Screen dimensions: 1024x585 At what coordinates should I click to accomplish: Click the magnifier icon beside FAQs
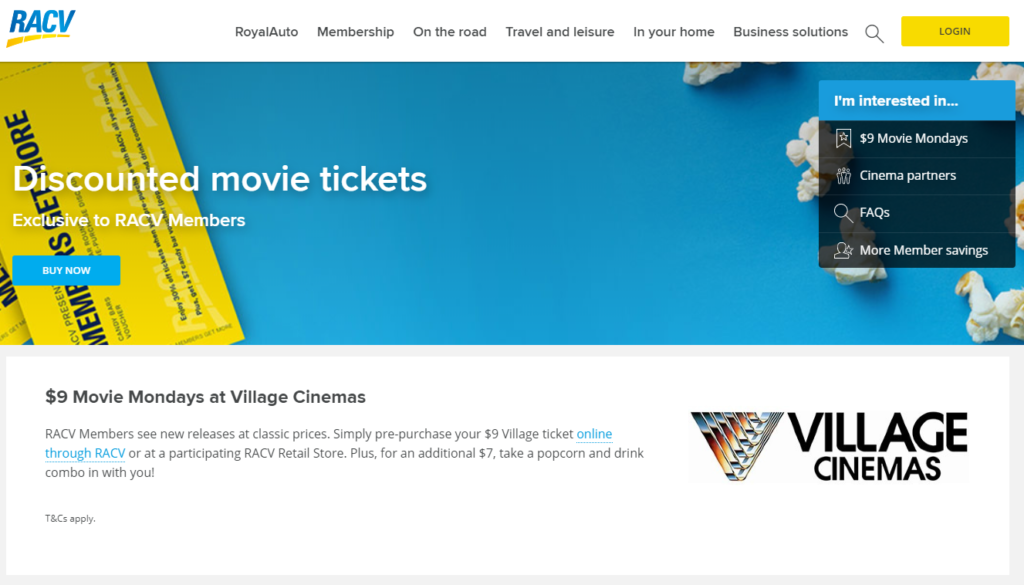pyautogui.click(x=843, y=213)
